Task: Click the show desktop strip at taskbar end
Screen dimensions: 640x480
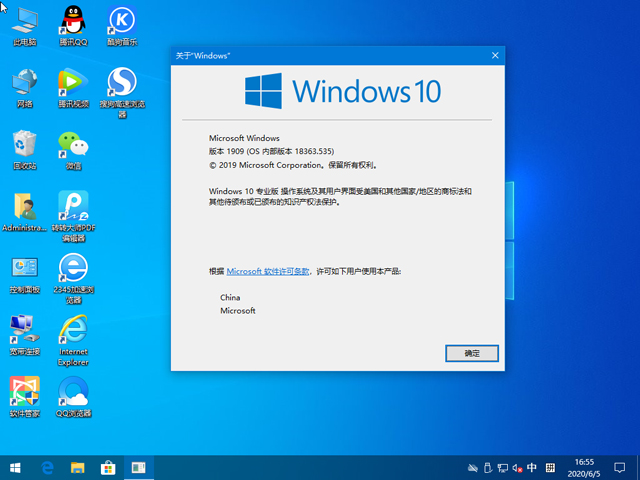Action: [638, 468]
